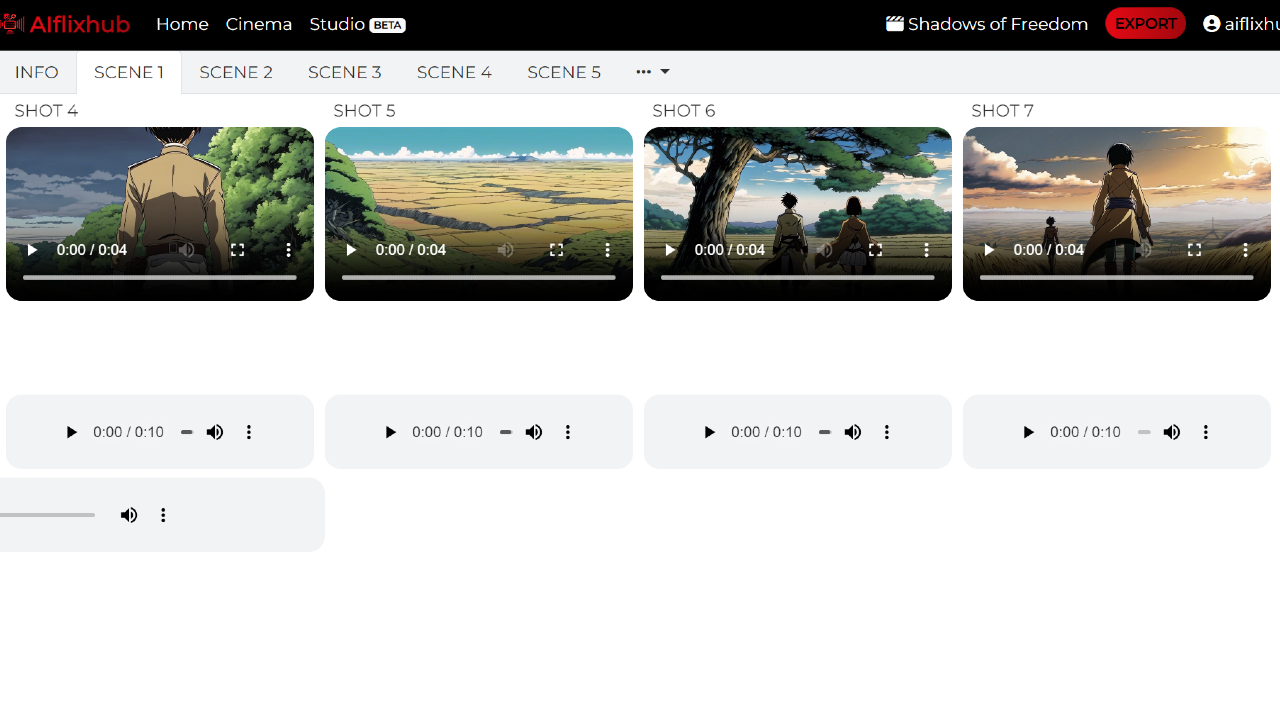This screenshot has width=1280, height=720.
Task: Mute the audio clip under Shot 4
Action: (x=215, y=432)
